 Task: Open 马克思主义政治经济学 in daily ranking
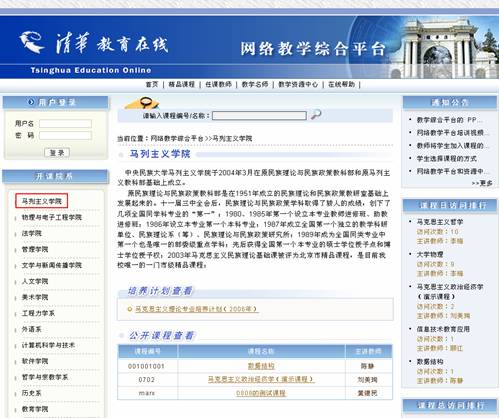[450, 287]
